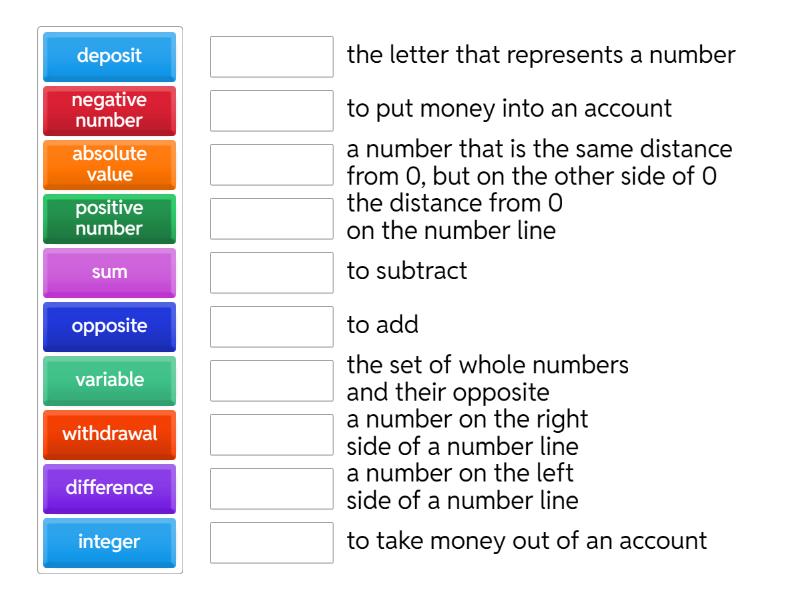This screenshot has width=800, height=600.
Task: Click the answer box next to 'to subtract'
Action: 272,272
